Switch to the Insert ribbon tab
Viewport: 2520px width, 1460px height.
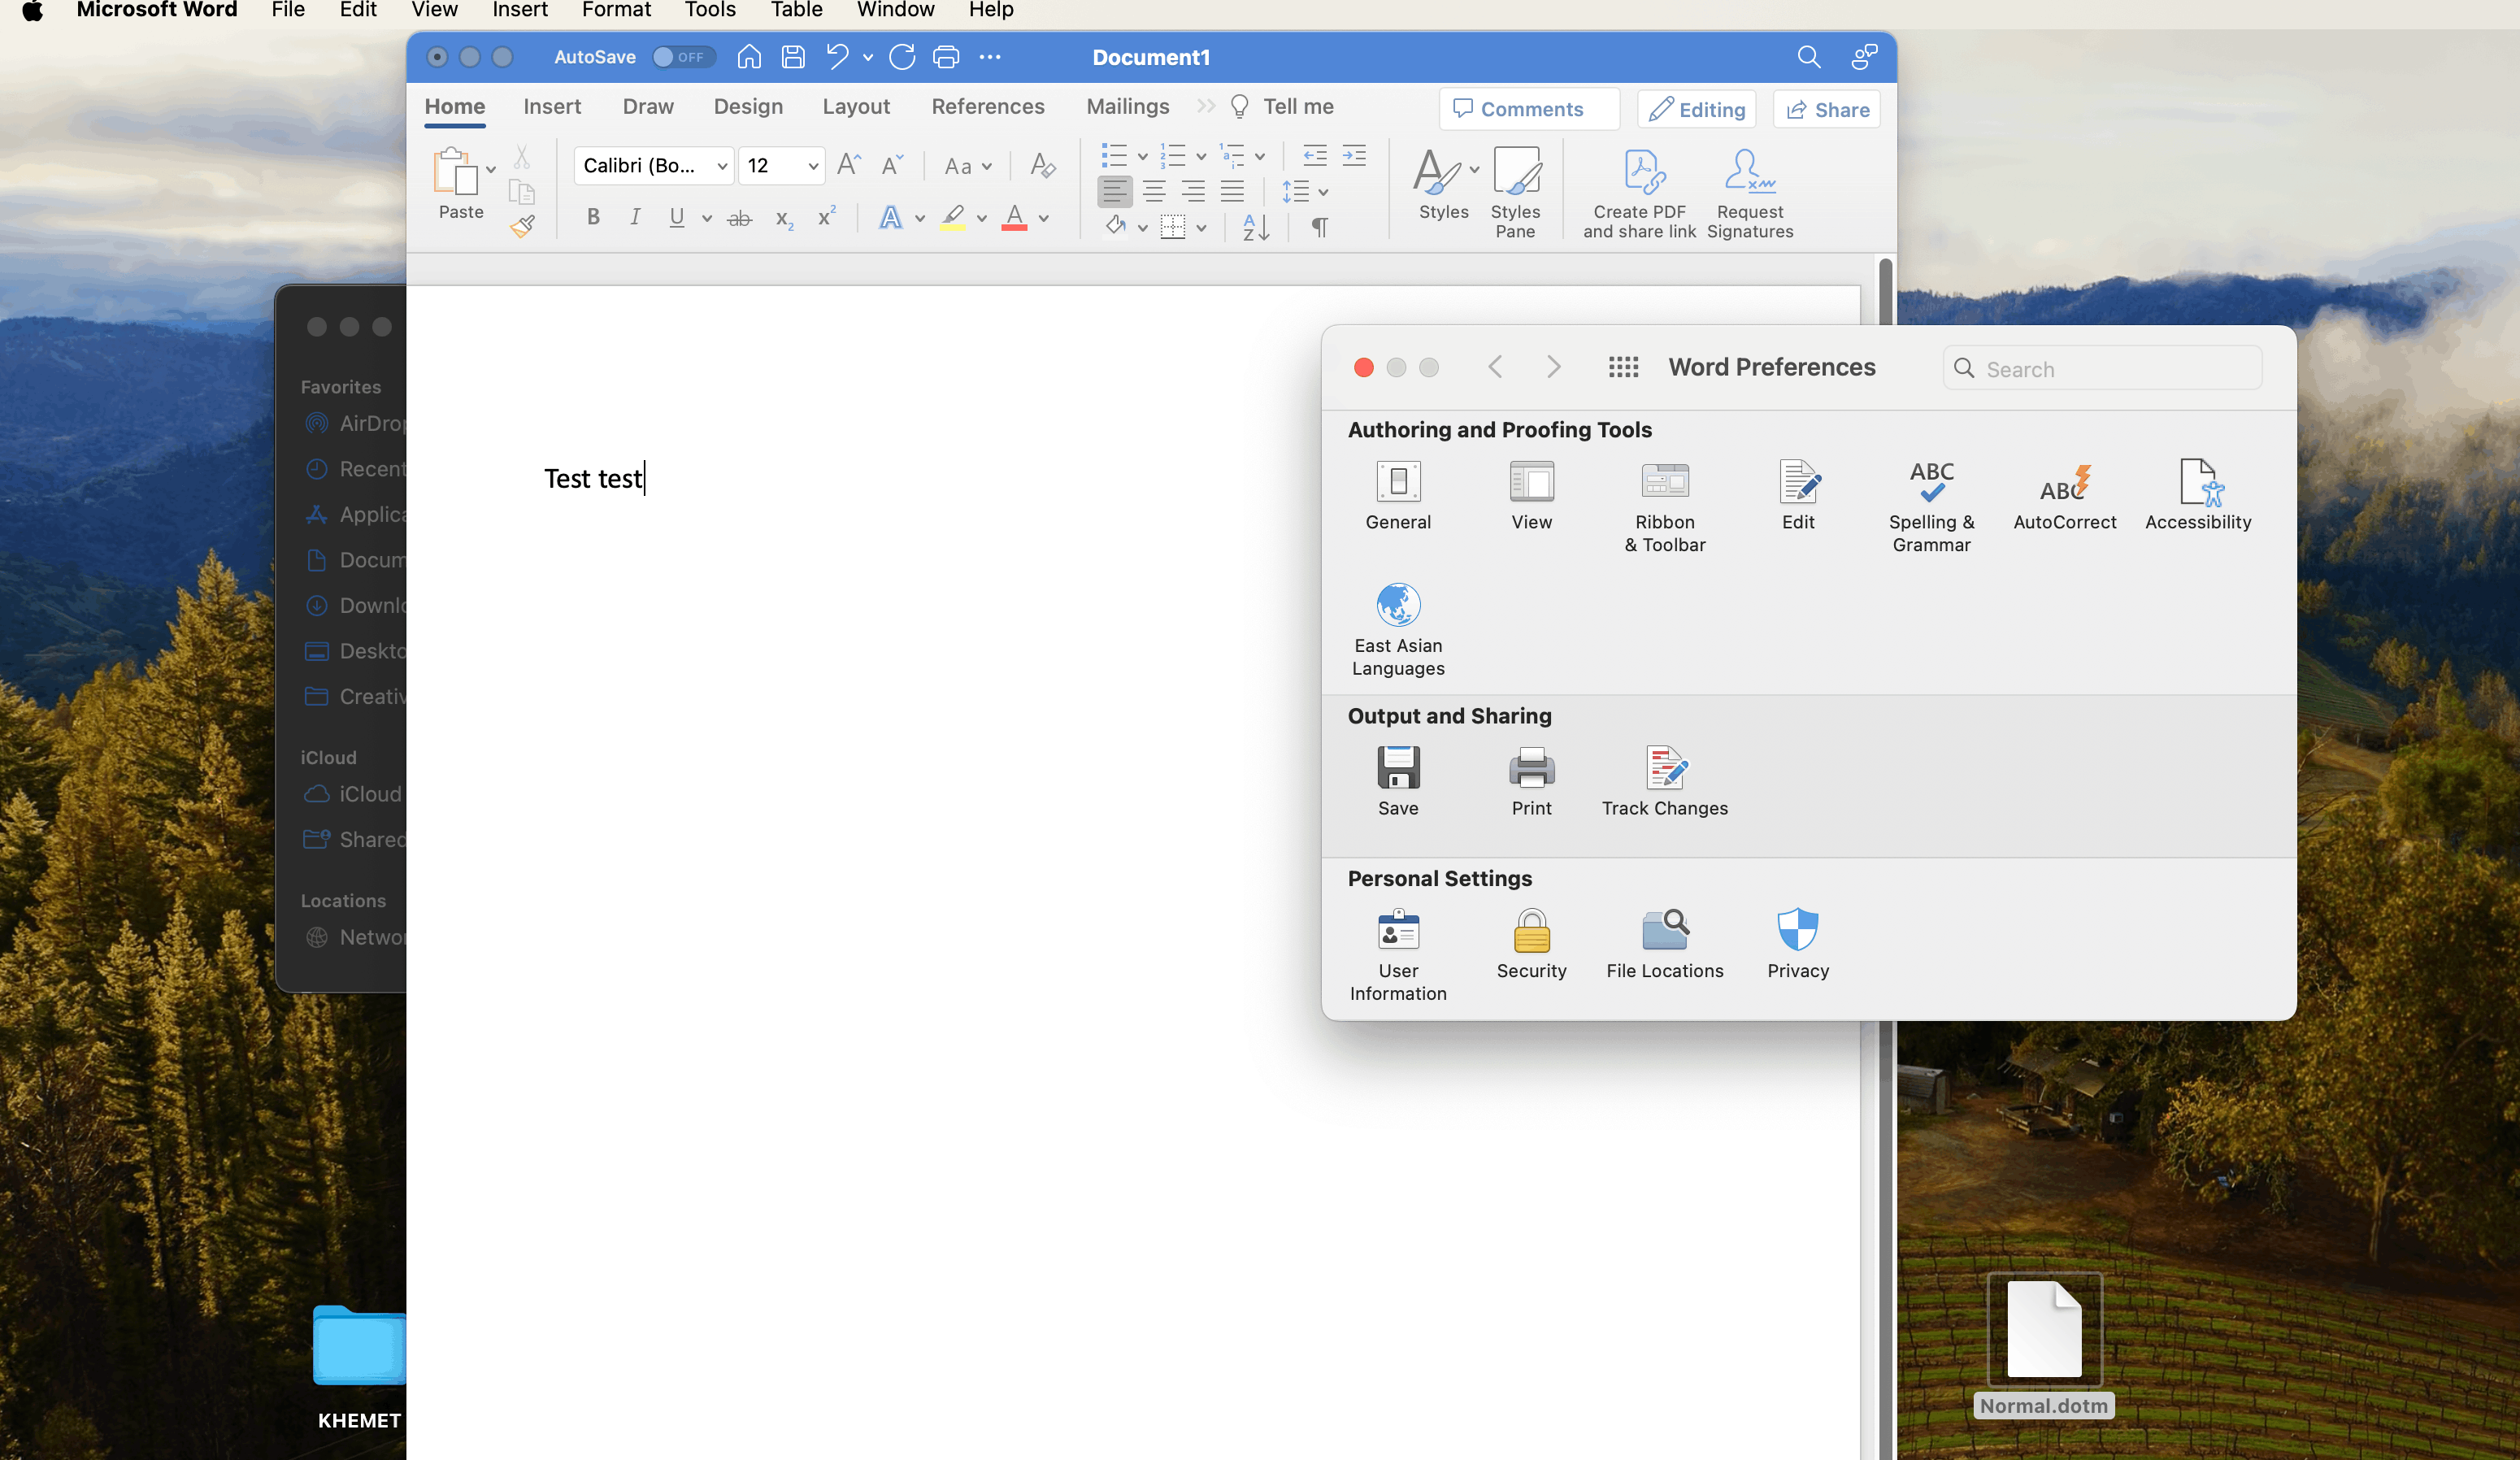tap(552, 106)
